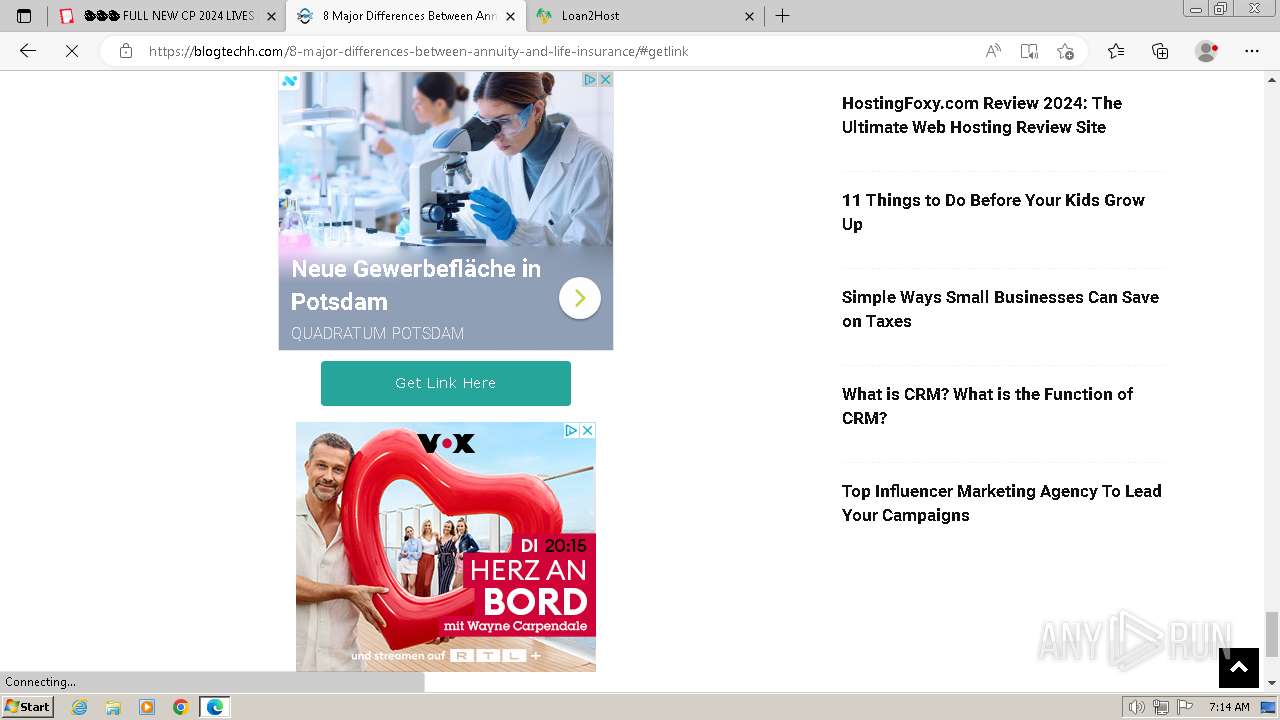
Task: Open Top Influencer Marketing Agency article
Action: pyautogui.click(x=1001, y=503)
